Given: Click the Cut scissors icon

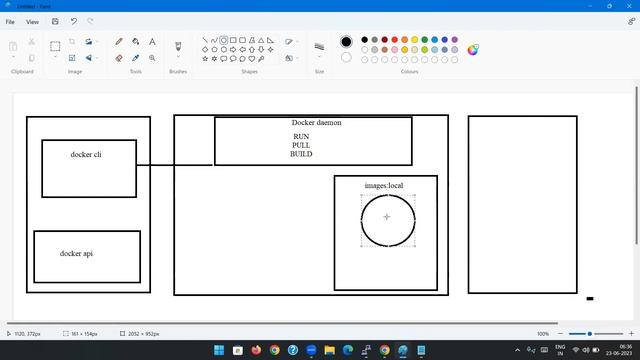Looking at the screenshot, I should tap(31, 42).
